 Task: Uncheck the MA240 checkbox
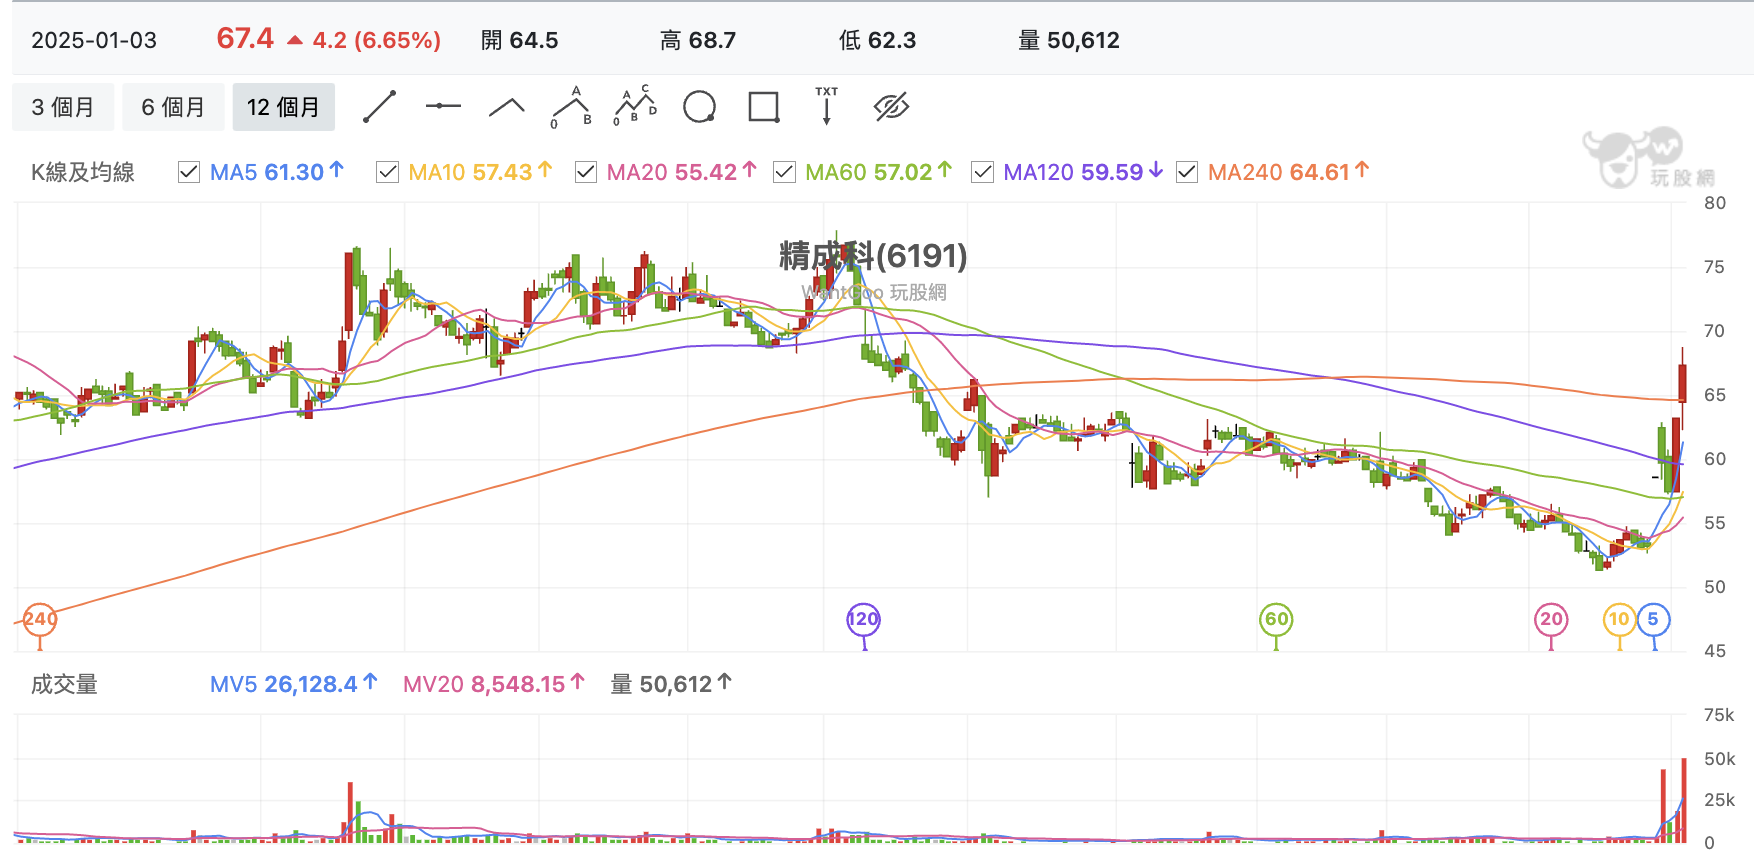click(1187, 172)
